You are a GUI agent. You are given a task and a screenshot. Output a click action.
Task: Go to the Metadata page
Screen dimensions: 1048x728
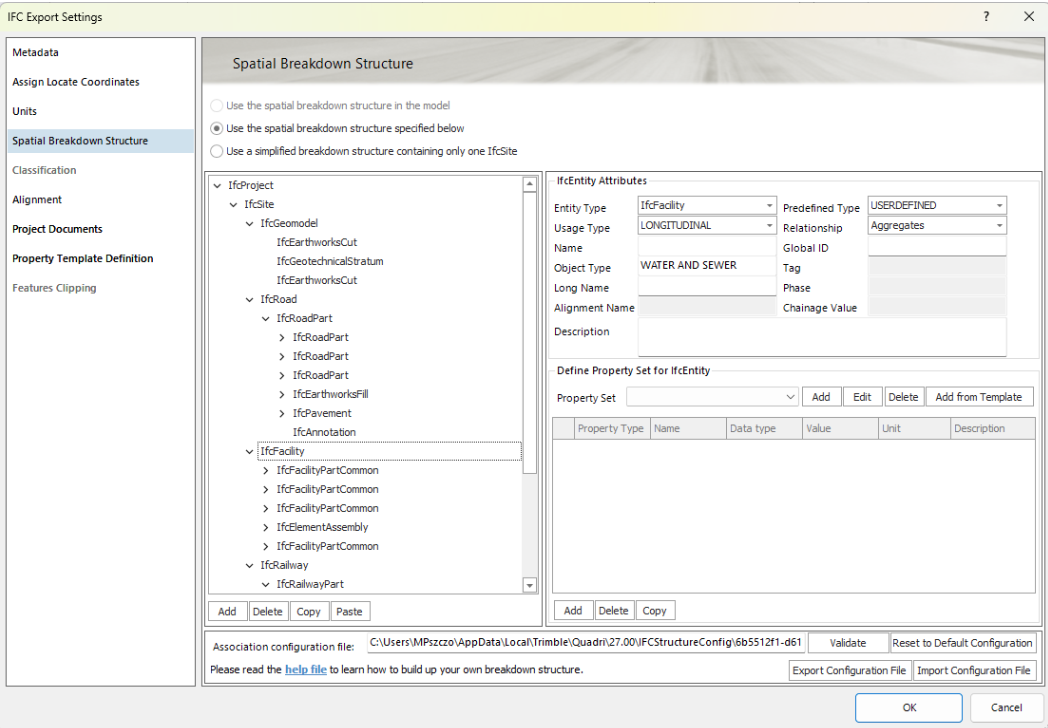tap(35, 52)
